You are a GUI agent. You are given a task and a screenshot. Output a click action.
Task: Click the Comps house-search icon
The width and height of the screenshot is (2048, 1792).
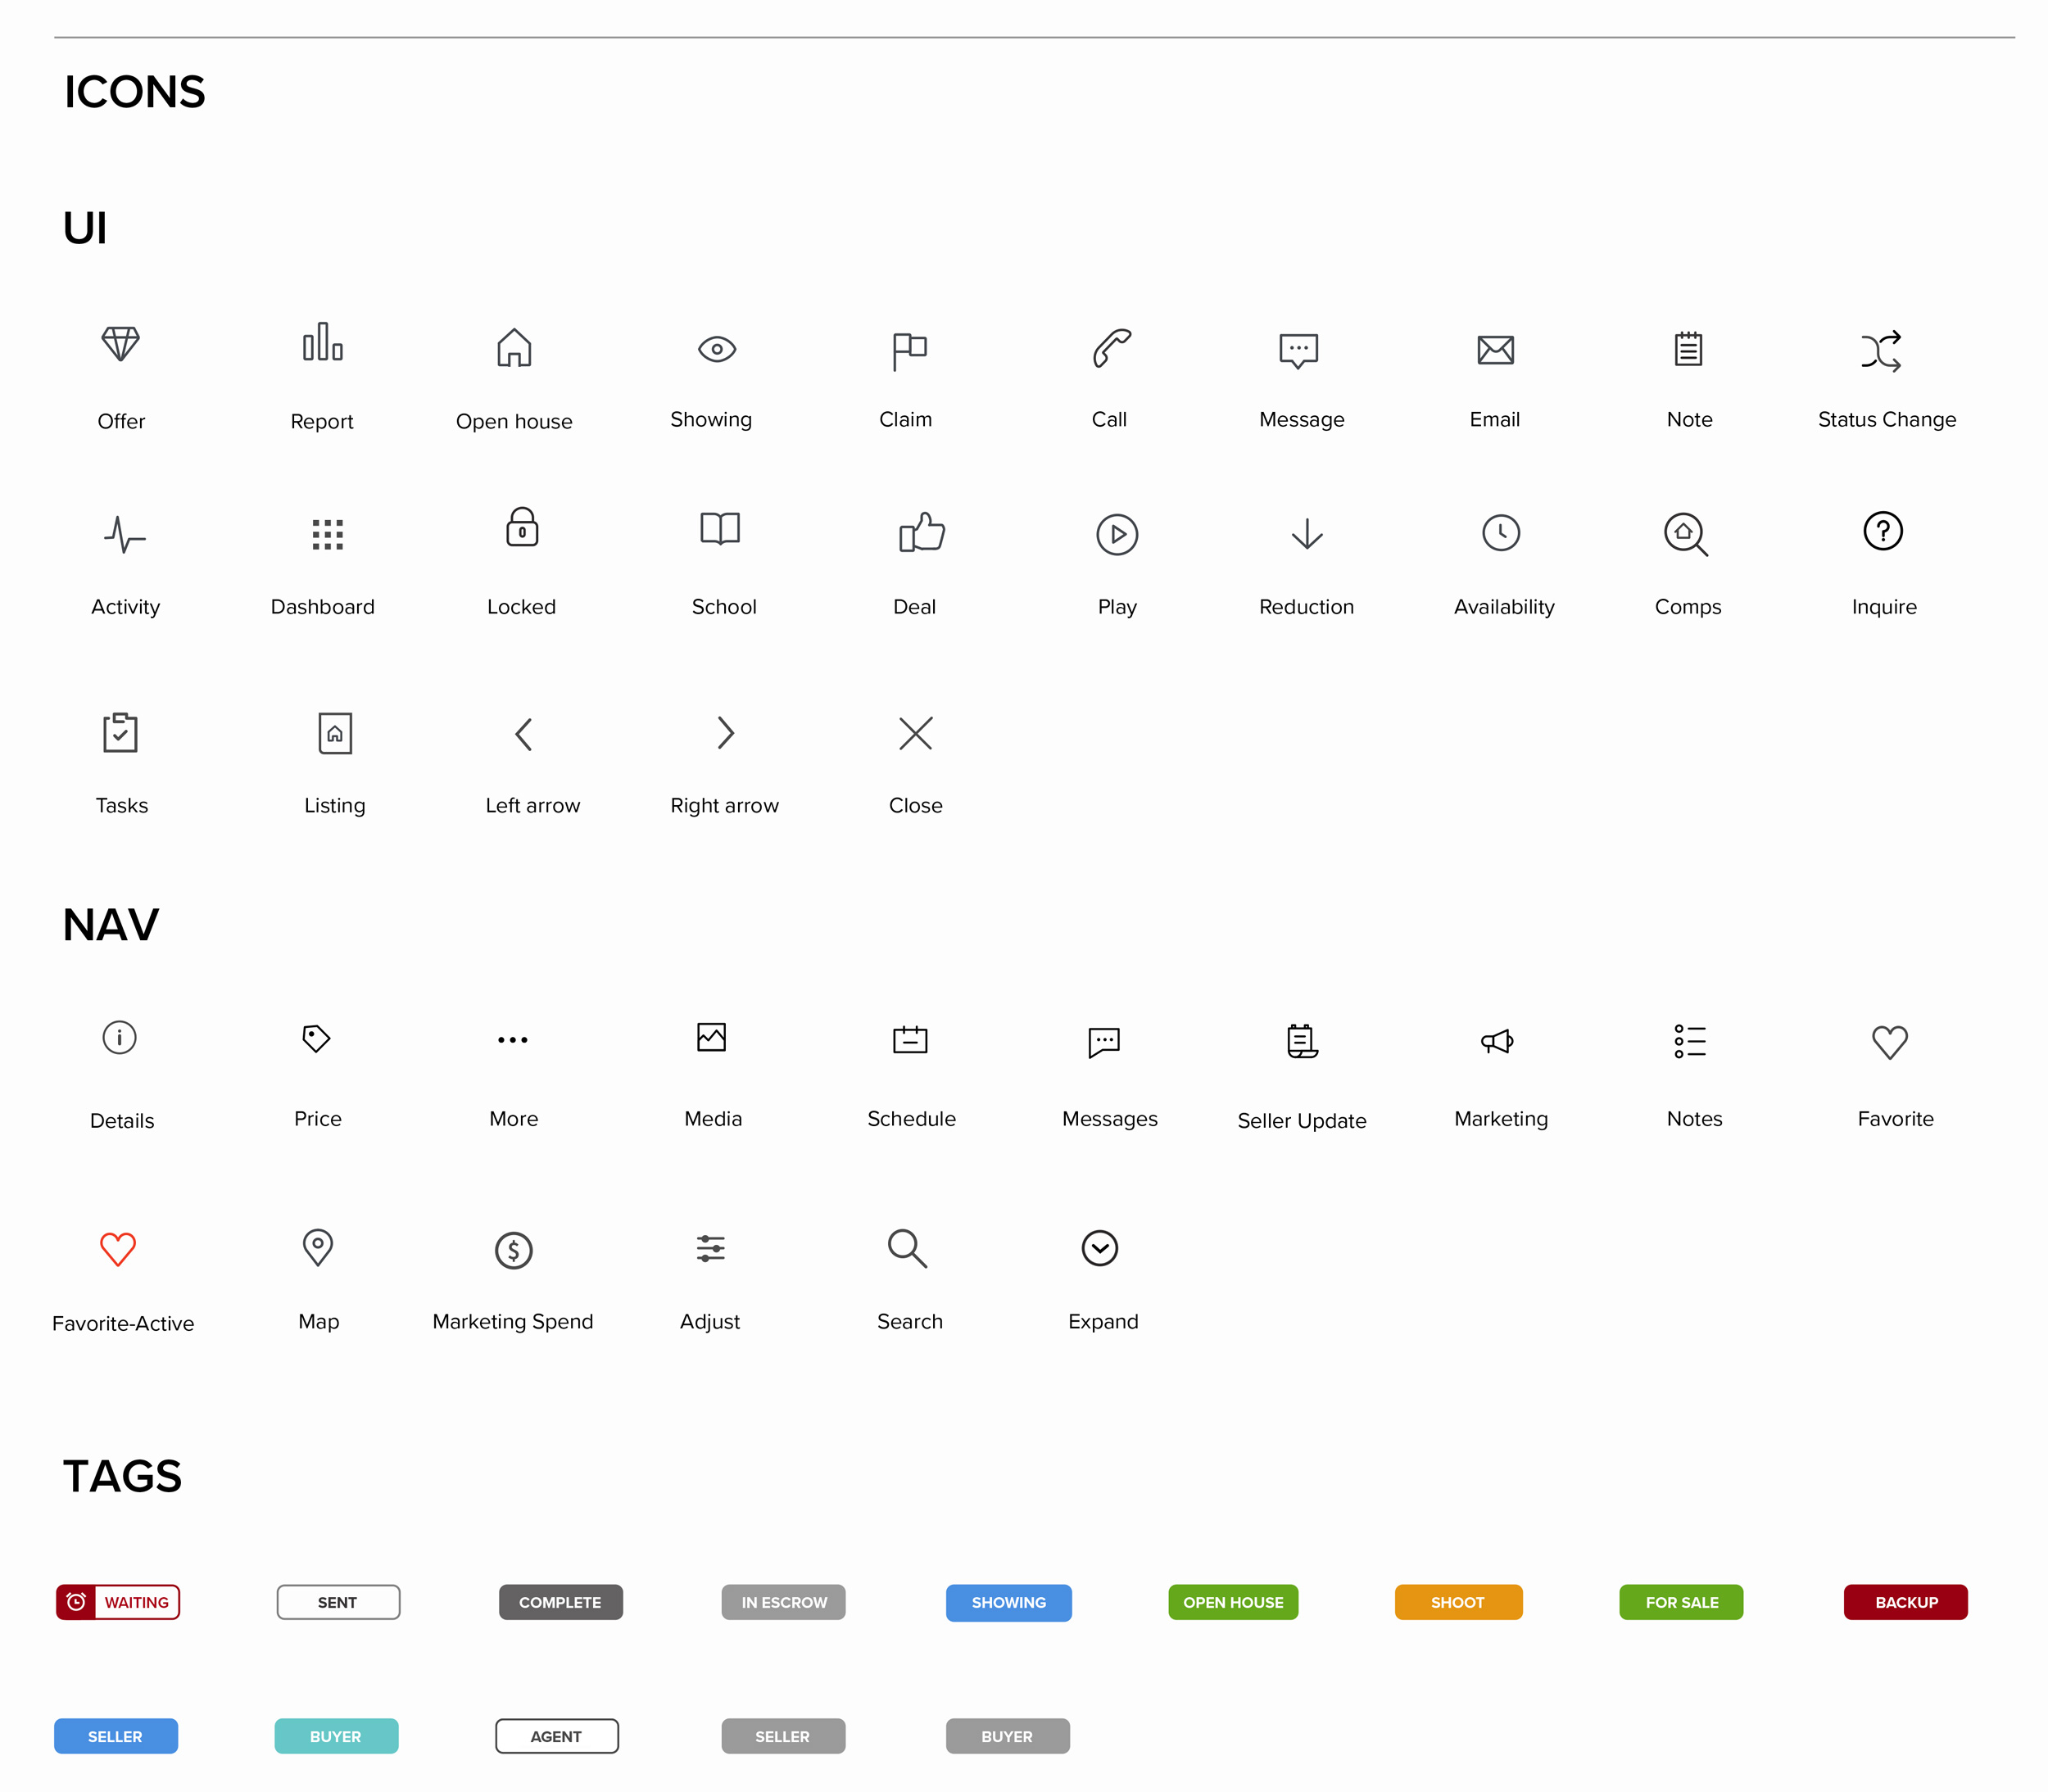click(1685, 534)
